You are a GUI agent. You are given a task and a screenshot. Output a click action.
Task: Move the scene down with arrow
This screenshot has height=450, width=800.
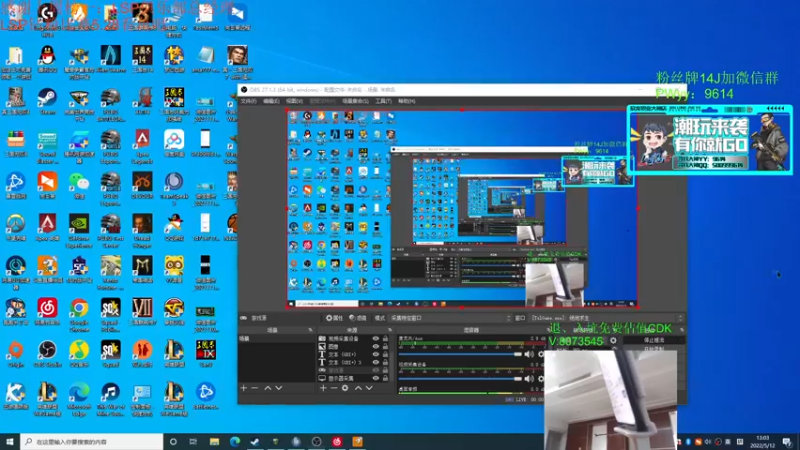tap(279, 388)
